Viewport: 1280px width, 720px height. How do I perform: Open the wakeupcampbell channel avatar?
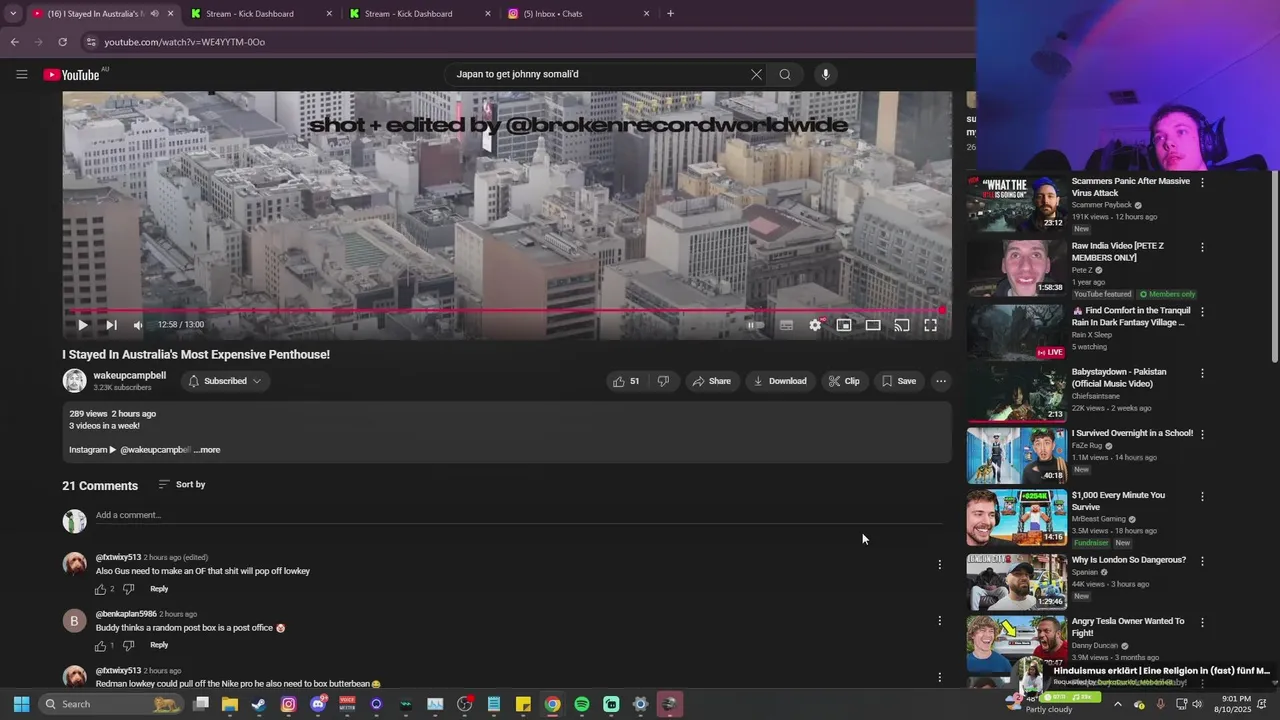(75, 381)
